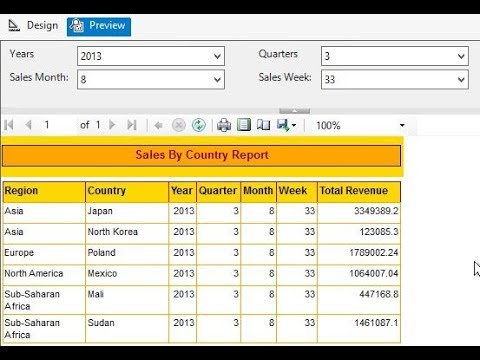
Task: Click the Month column header
Action: click(x=258, y=192)
